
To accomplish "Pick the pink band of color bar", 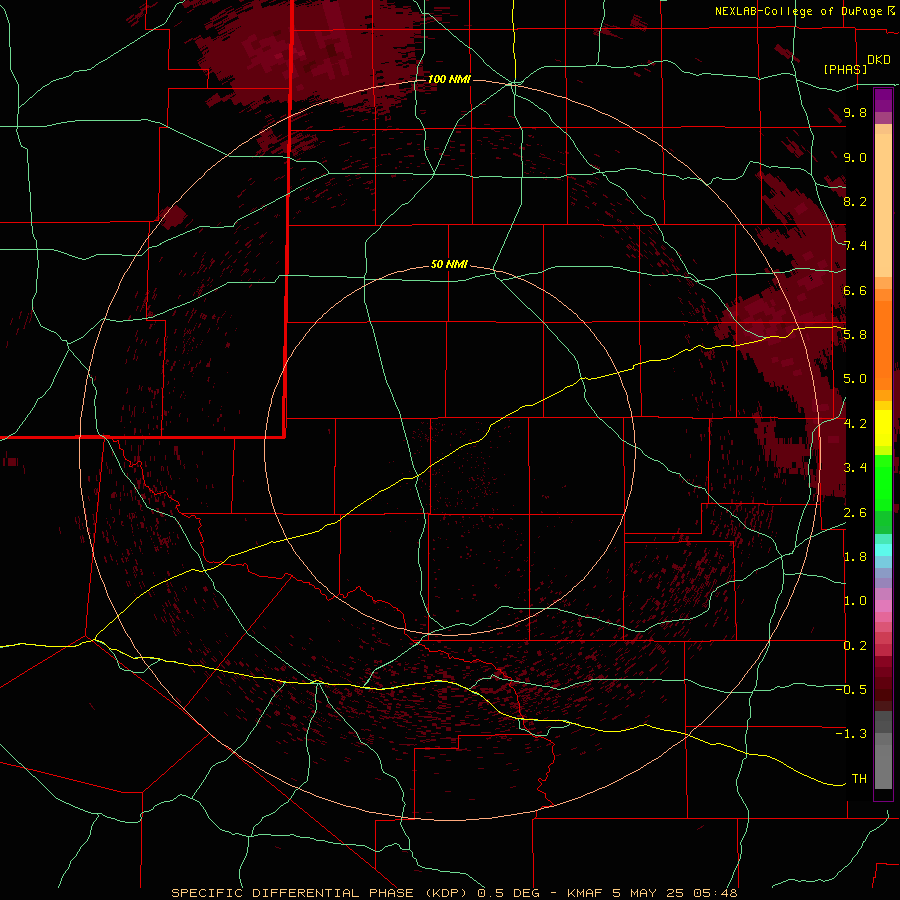I will pos(883,606).
